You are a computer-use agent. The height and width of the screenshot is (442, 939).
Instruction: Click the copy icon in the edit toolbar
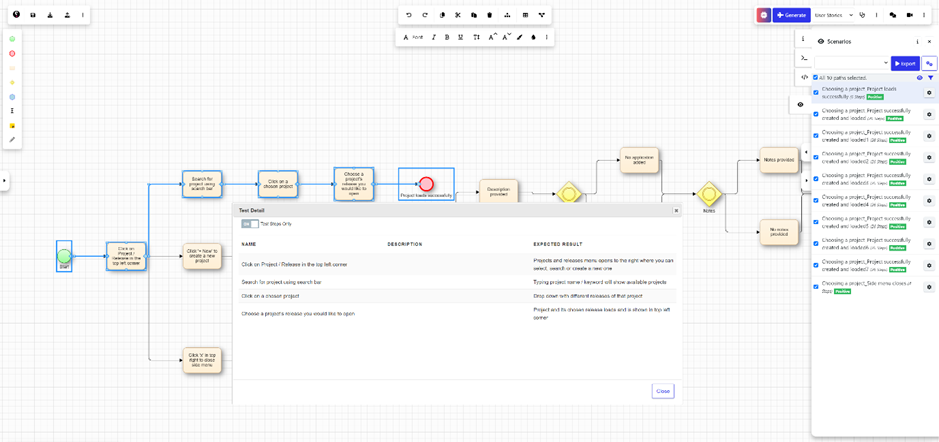[x=442, y=15]
